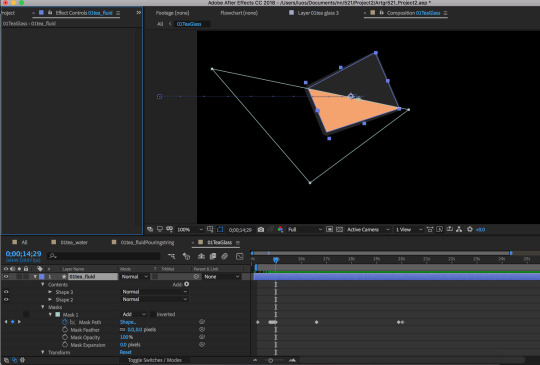Toggle Transfer Controls pane icon at bottom
Screen dimensions: 540x365
pyautogui.click(x=14, y=360)
